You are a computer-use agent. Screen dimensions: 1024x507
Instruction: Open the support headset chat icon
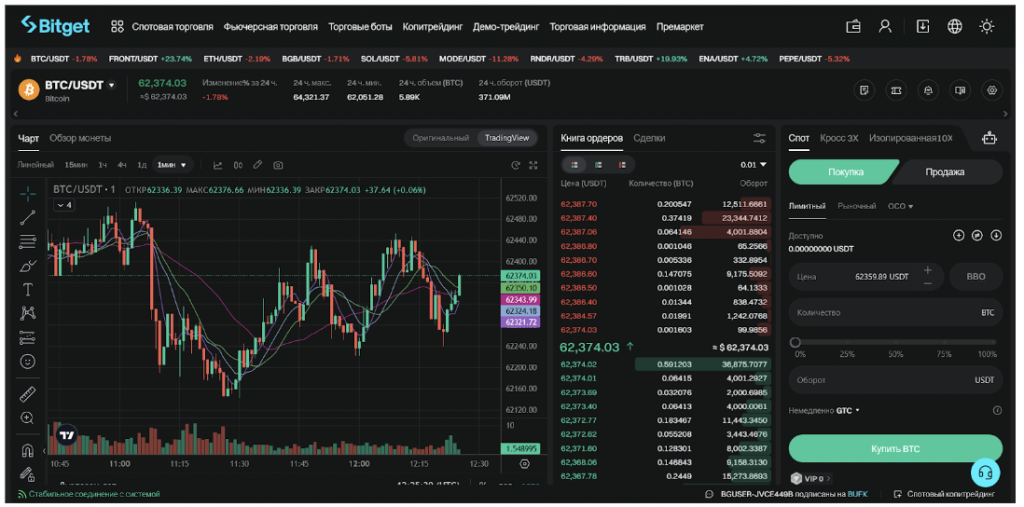coord(985,472)
